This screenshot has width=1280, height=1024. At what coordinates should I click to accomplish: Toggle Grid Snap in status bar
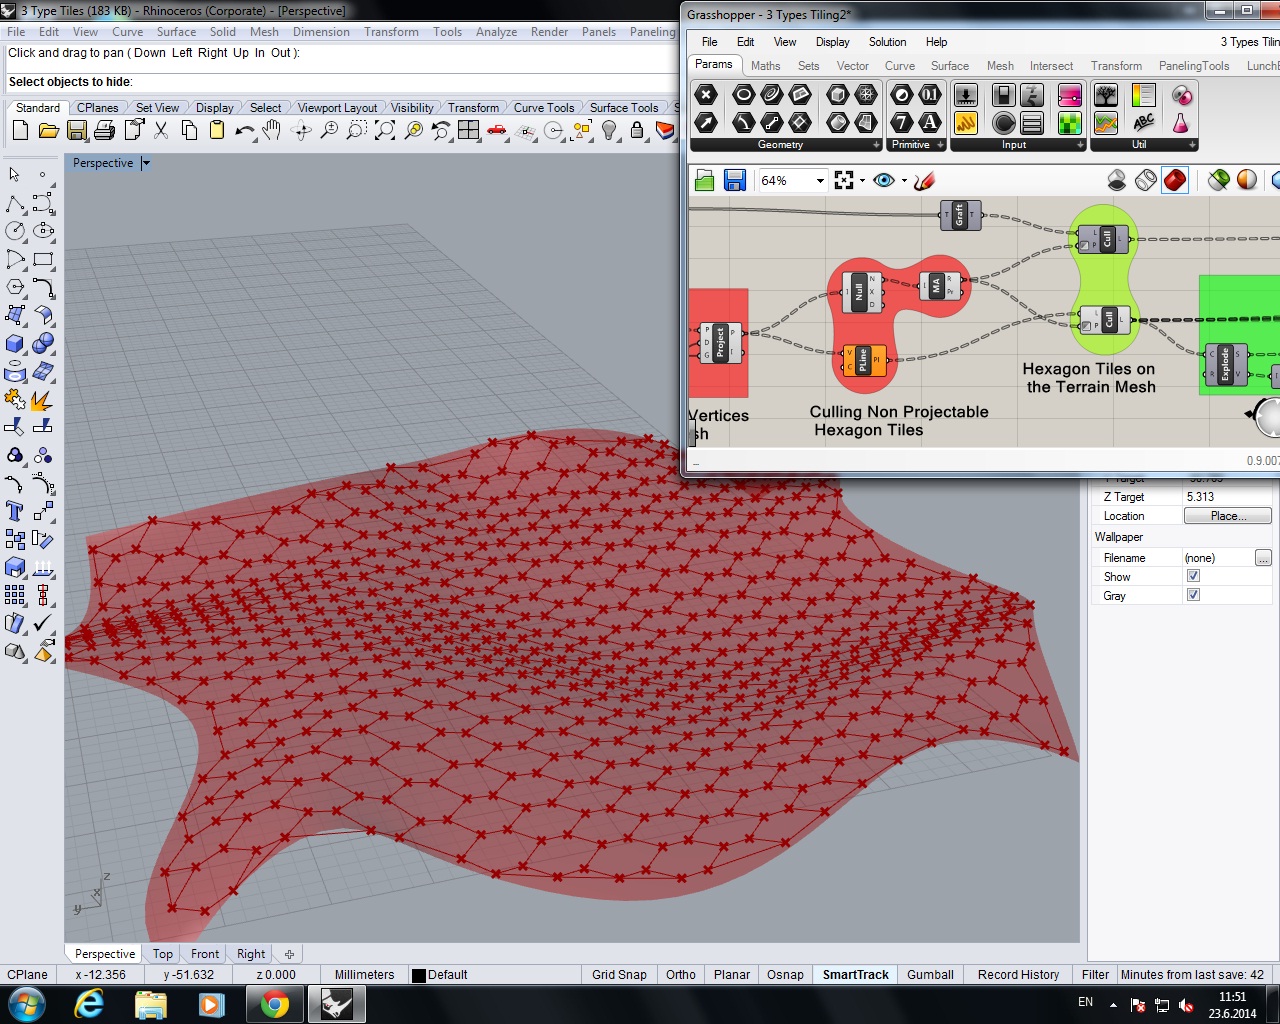tap(619, 975)
